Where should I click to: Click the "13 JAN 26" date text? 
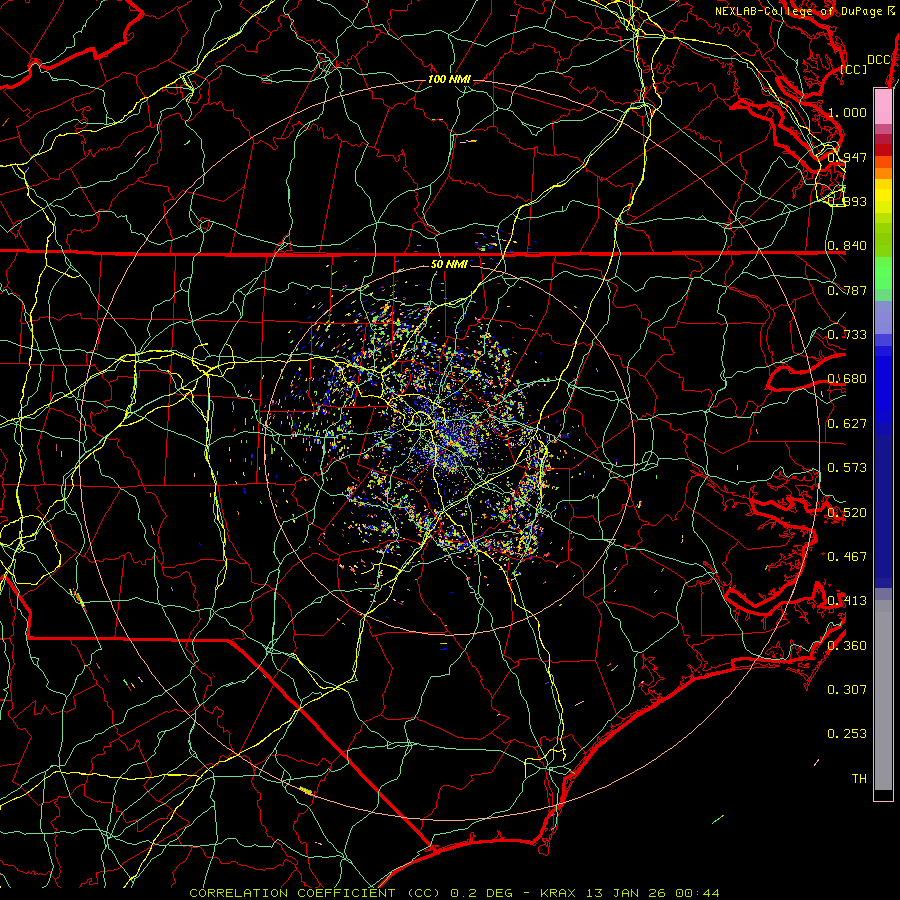[x=627, y=893]
